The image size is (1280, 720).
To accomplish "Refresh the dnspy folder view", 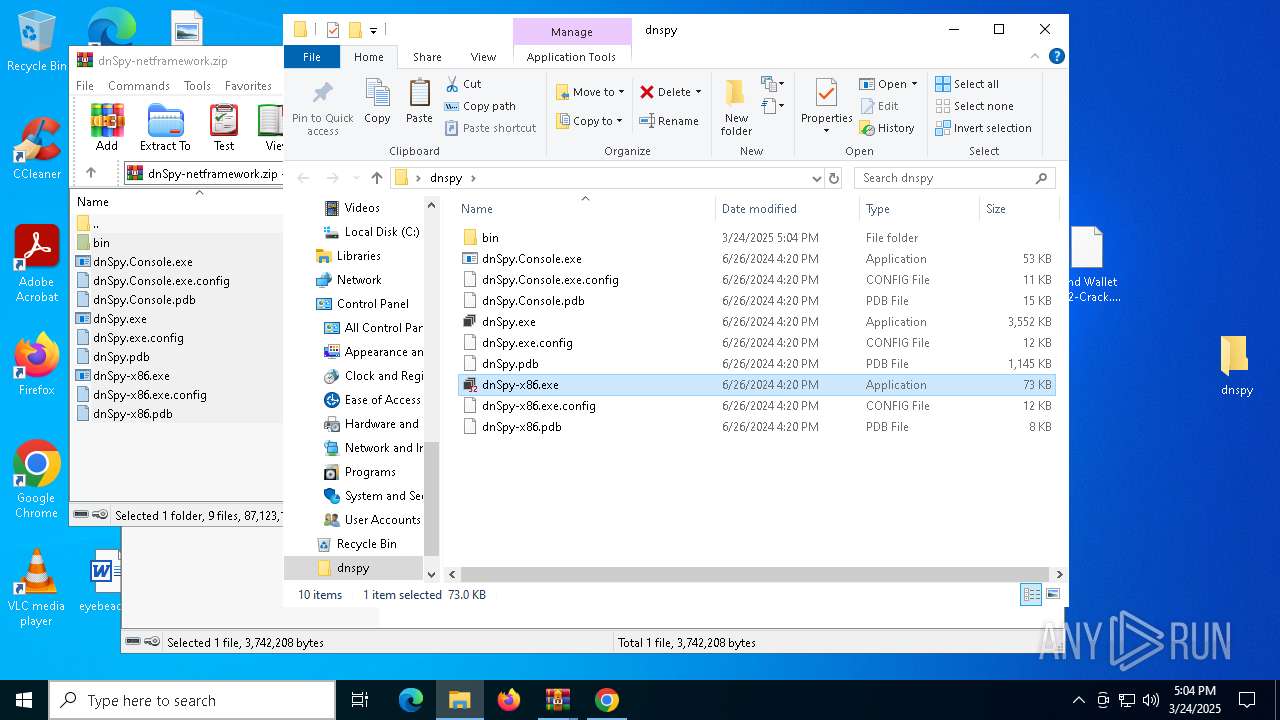I will pyautogui.click(x=834, y=178).
